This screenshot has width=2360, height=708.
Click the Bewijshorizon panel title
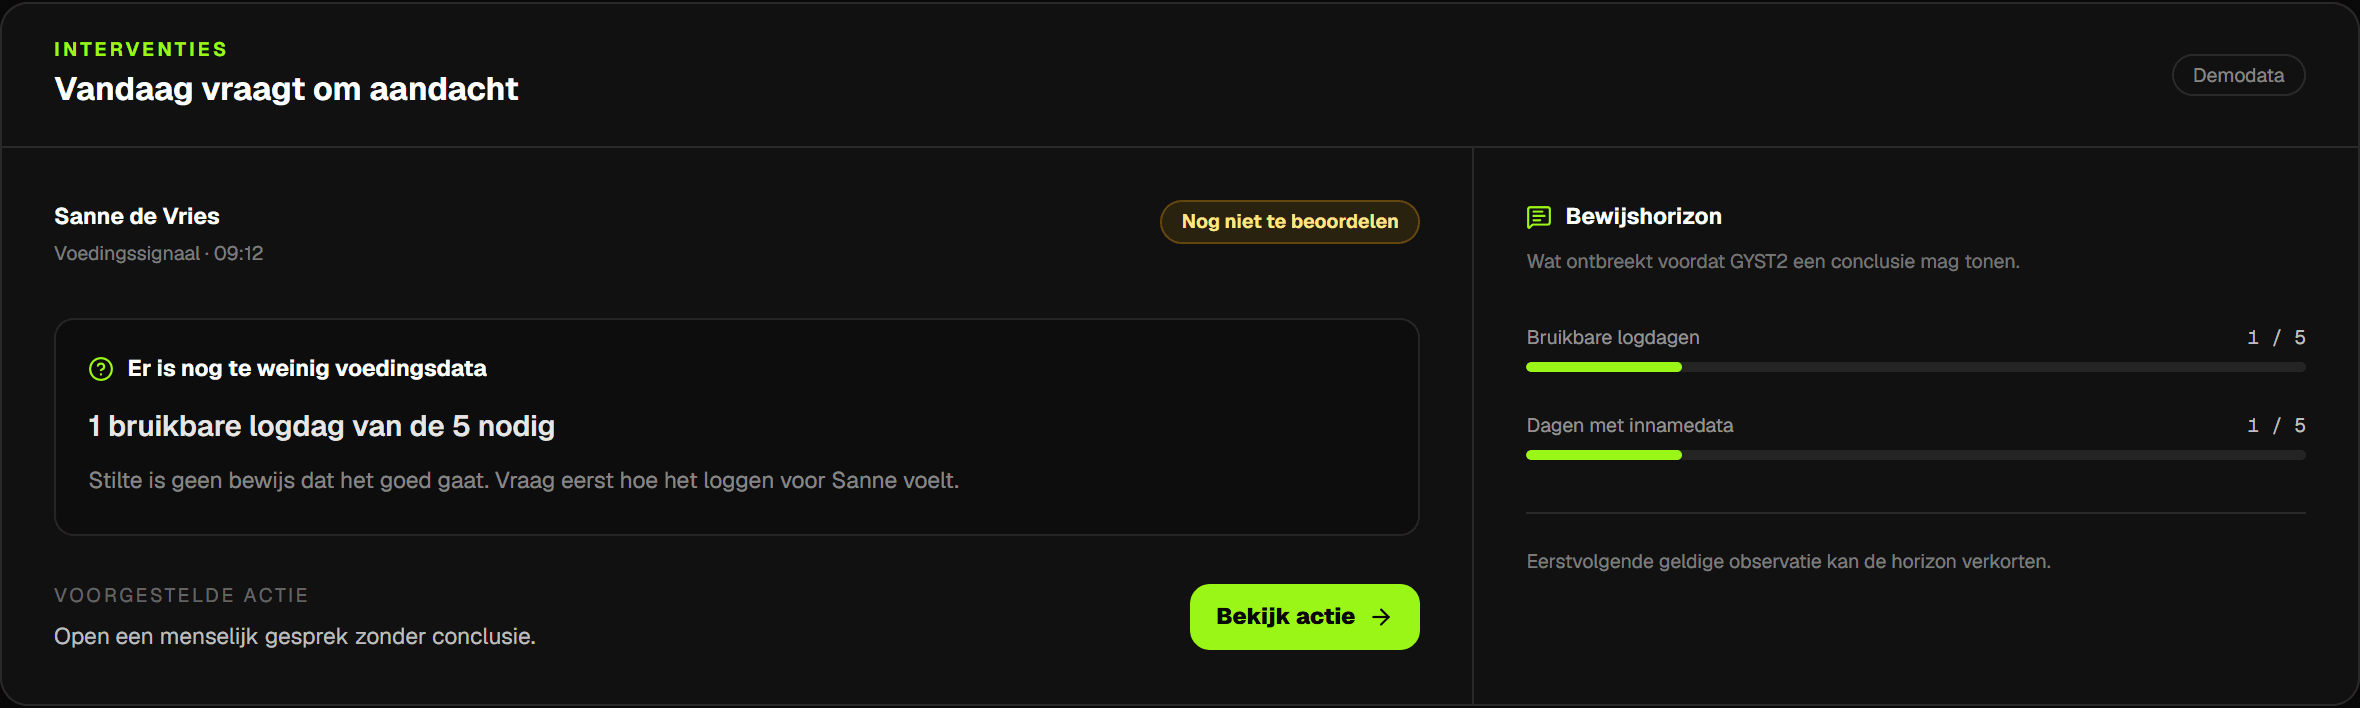point(1643,216)
